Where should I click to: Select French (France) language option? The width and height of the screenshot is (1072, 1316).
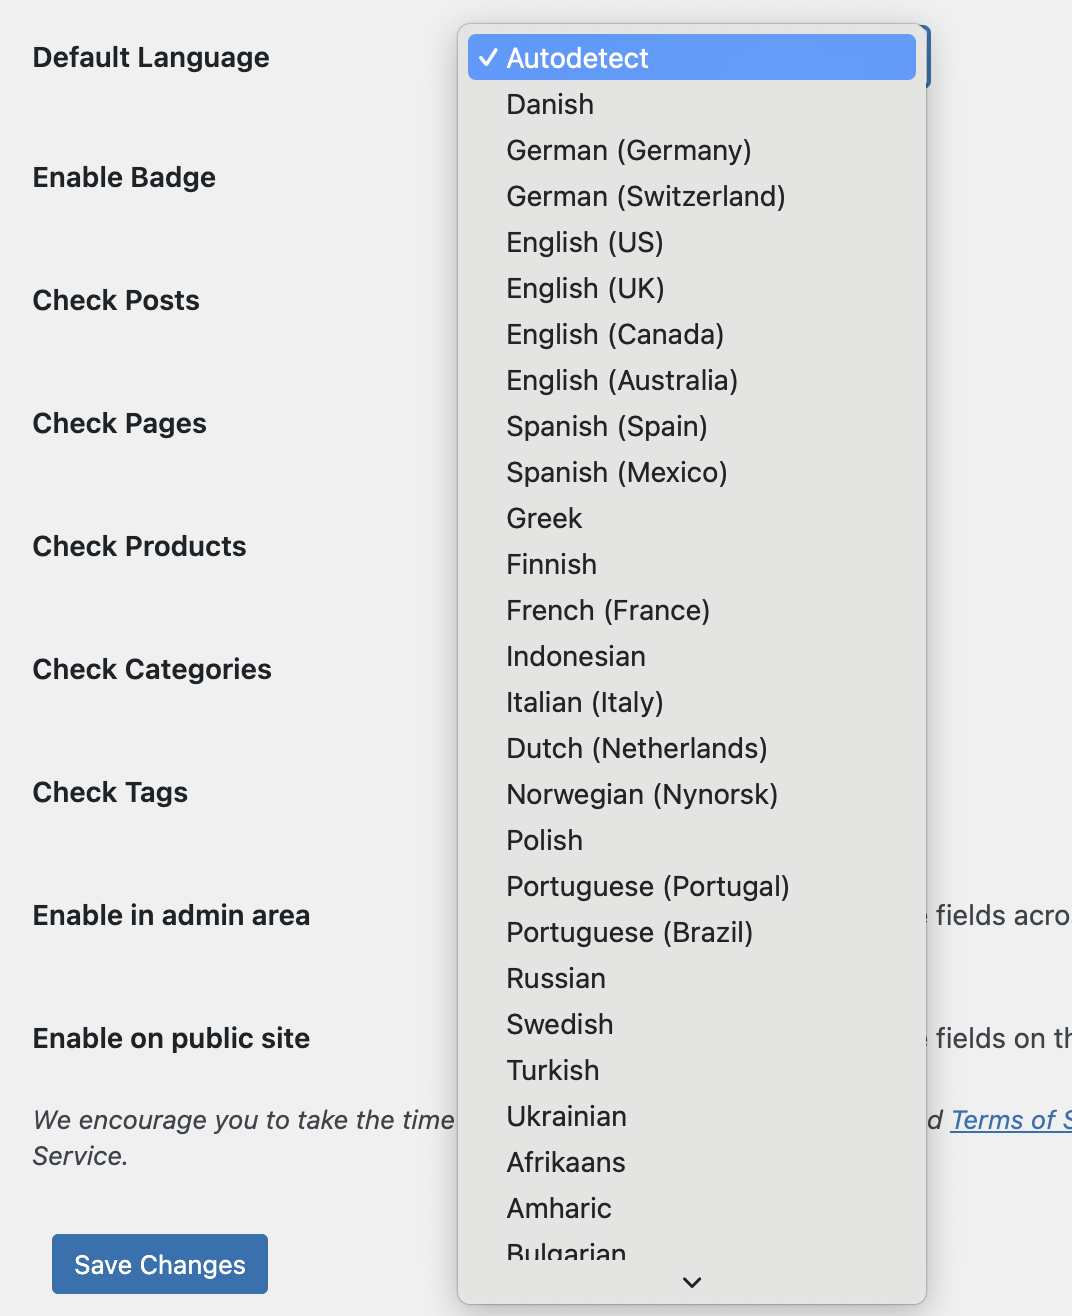pos(608,610)
